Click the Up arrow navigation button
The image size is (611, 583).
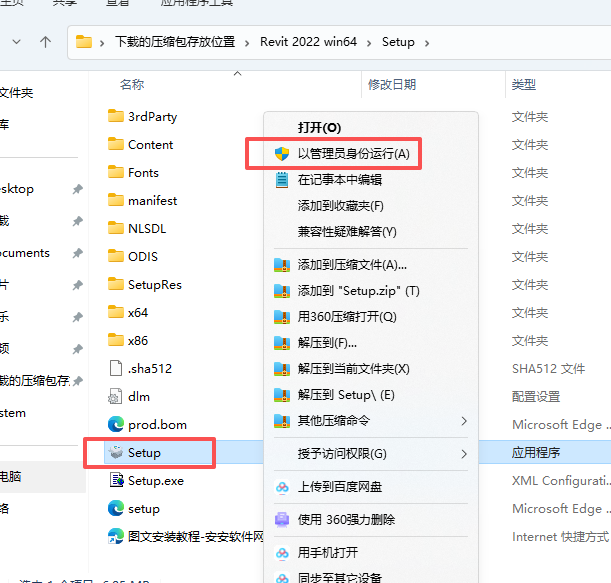45,42
